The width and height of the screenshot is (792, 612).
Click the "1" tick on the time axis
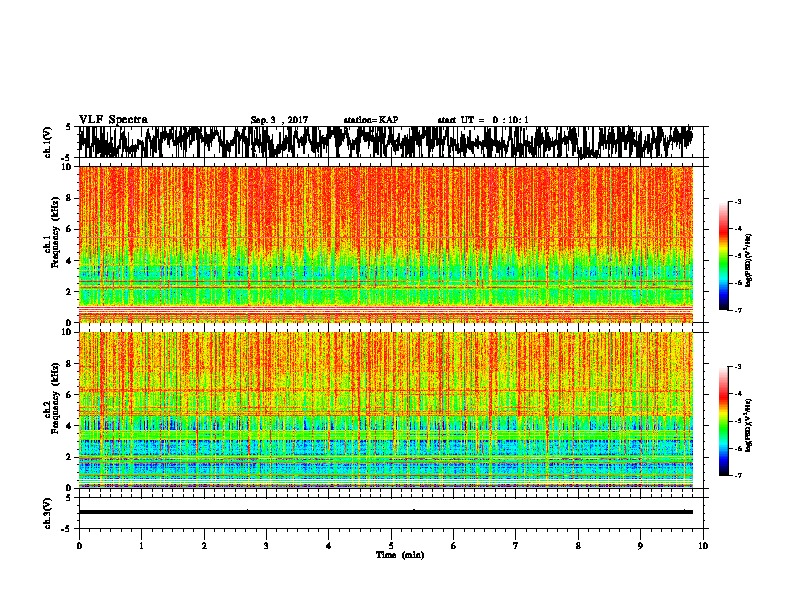click(142, 546)
